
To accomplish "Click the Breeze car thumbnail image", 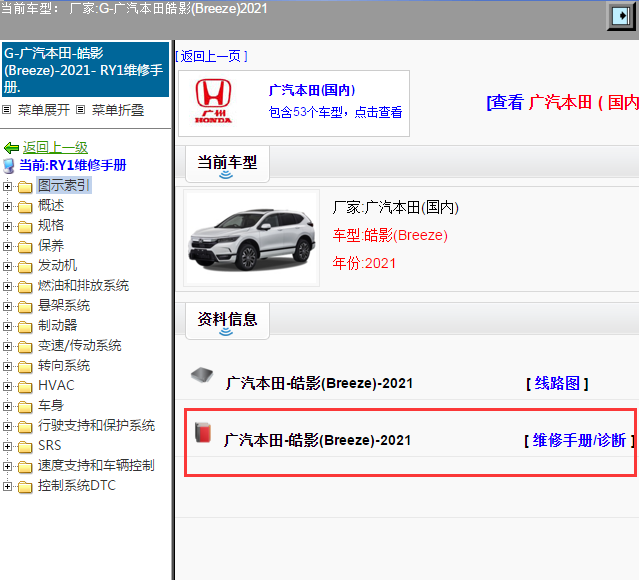I will click(251, 238).
